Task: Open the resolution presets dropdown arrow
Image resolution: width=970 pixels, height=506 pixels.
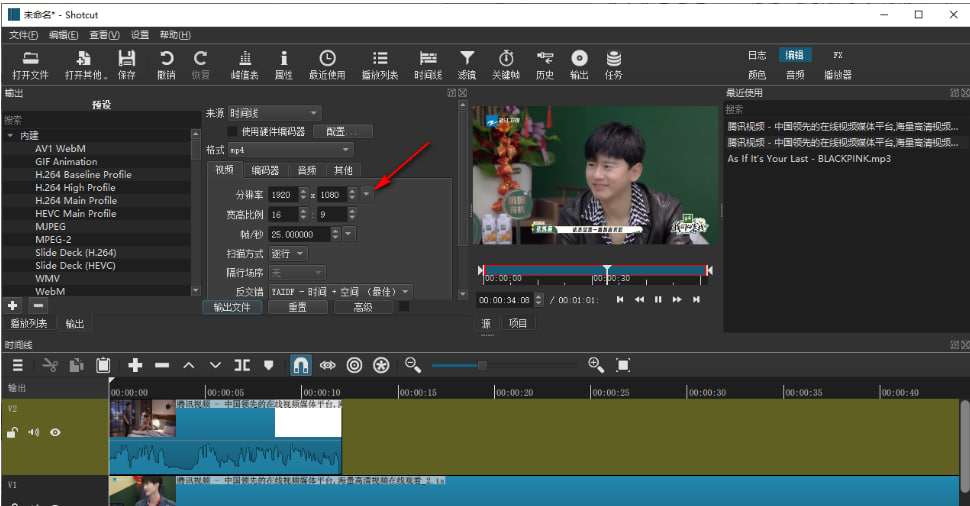Action: (367, 194)
